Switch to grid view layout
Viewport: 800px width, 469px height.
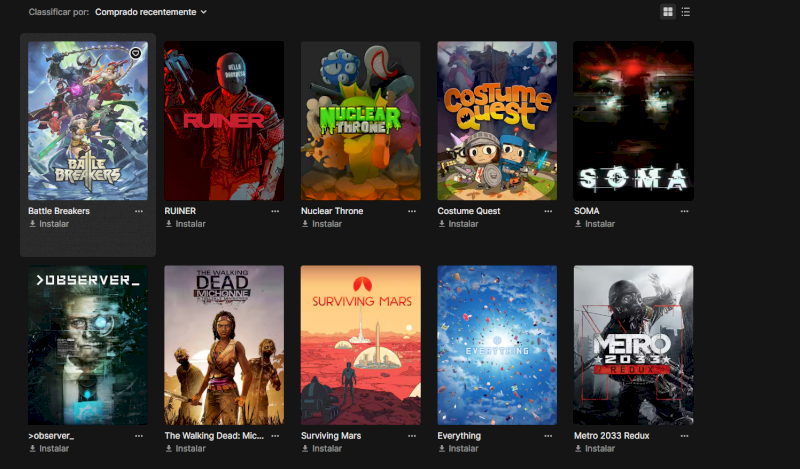tap(667, 12)
